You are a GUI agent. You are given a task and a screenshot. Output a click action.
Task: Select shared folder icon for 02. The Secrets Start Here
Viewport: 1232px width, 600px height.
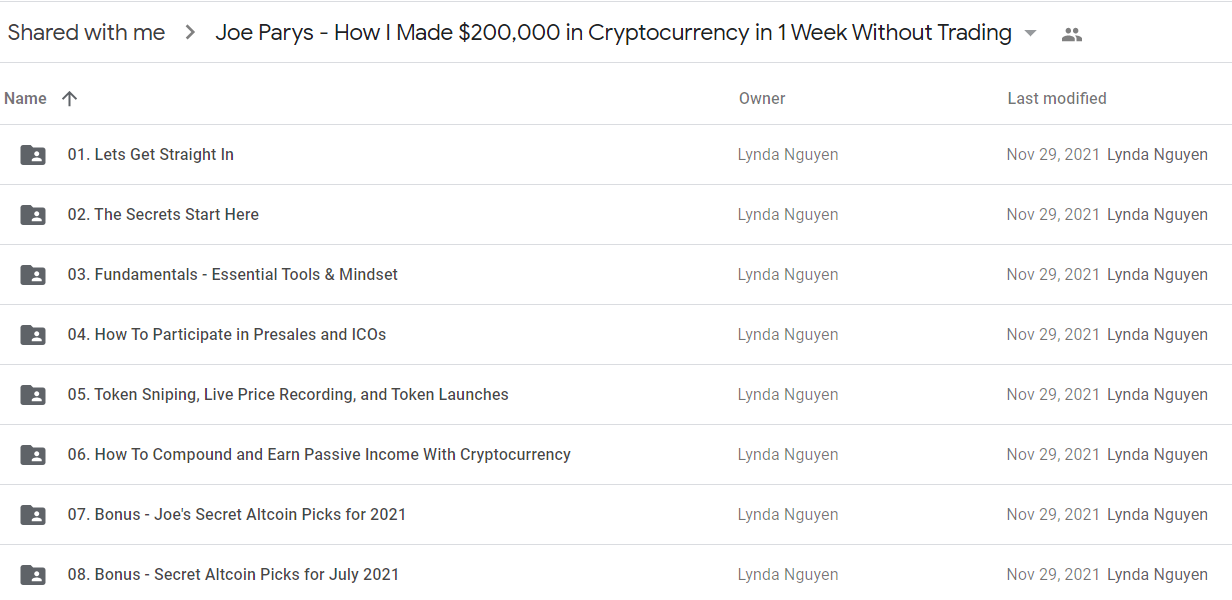[x=33, y=215]
